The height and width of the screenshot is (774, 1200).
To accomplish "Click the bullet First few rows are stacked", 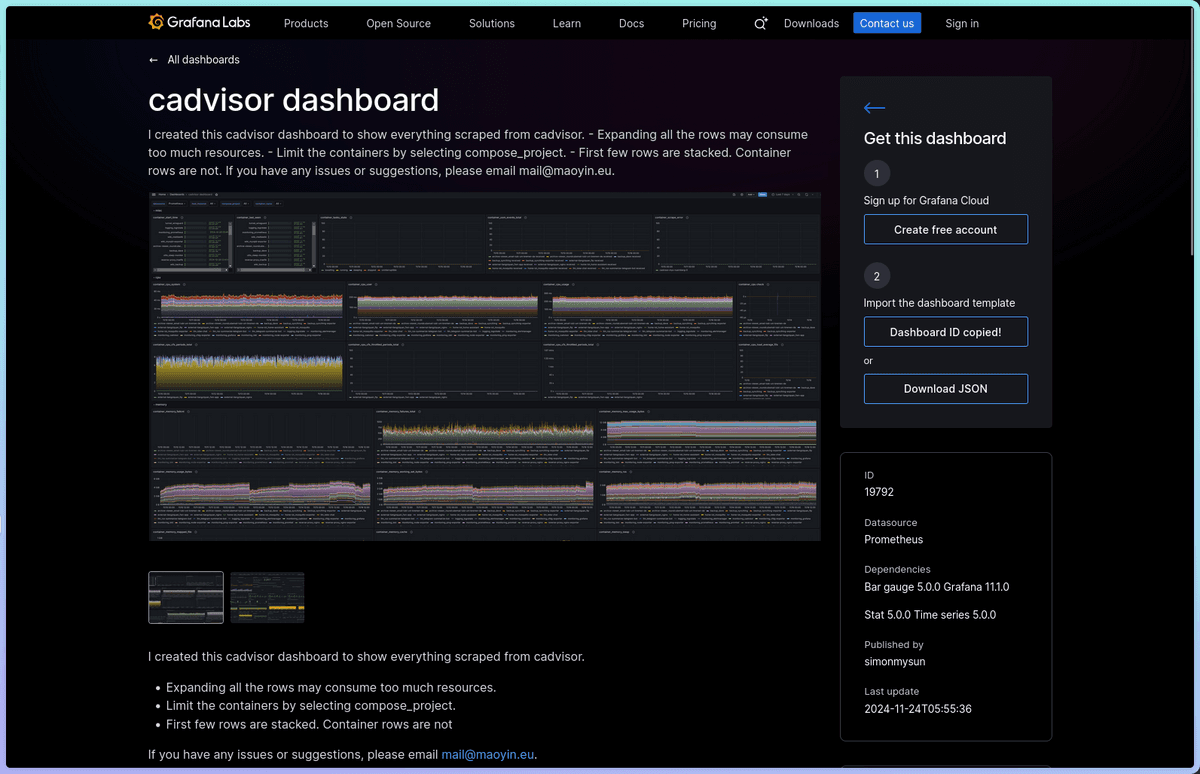I will (309, 724).
